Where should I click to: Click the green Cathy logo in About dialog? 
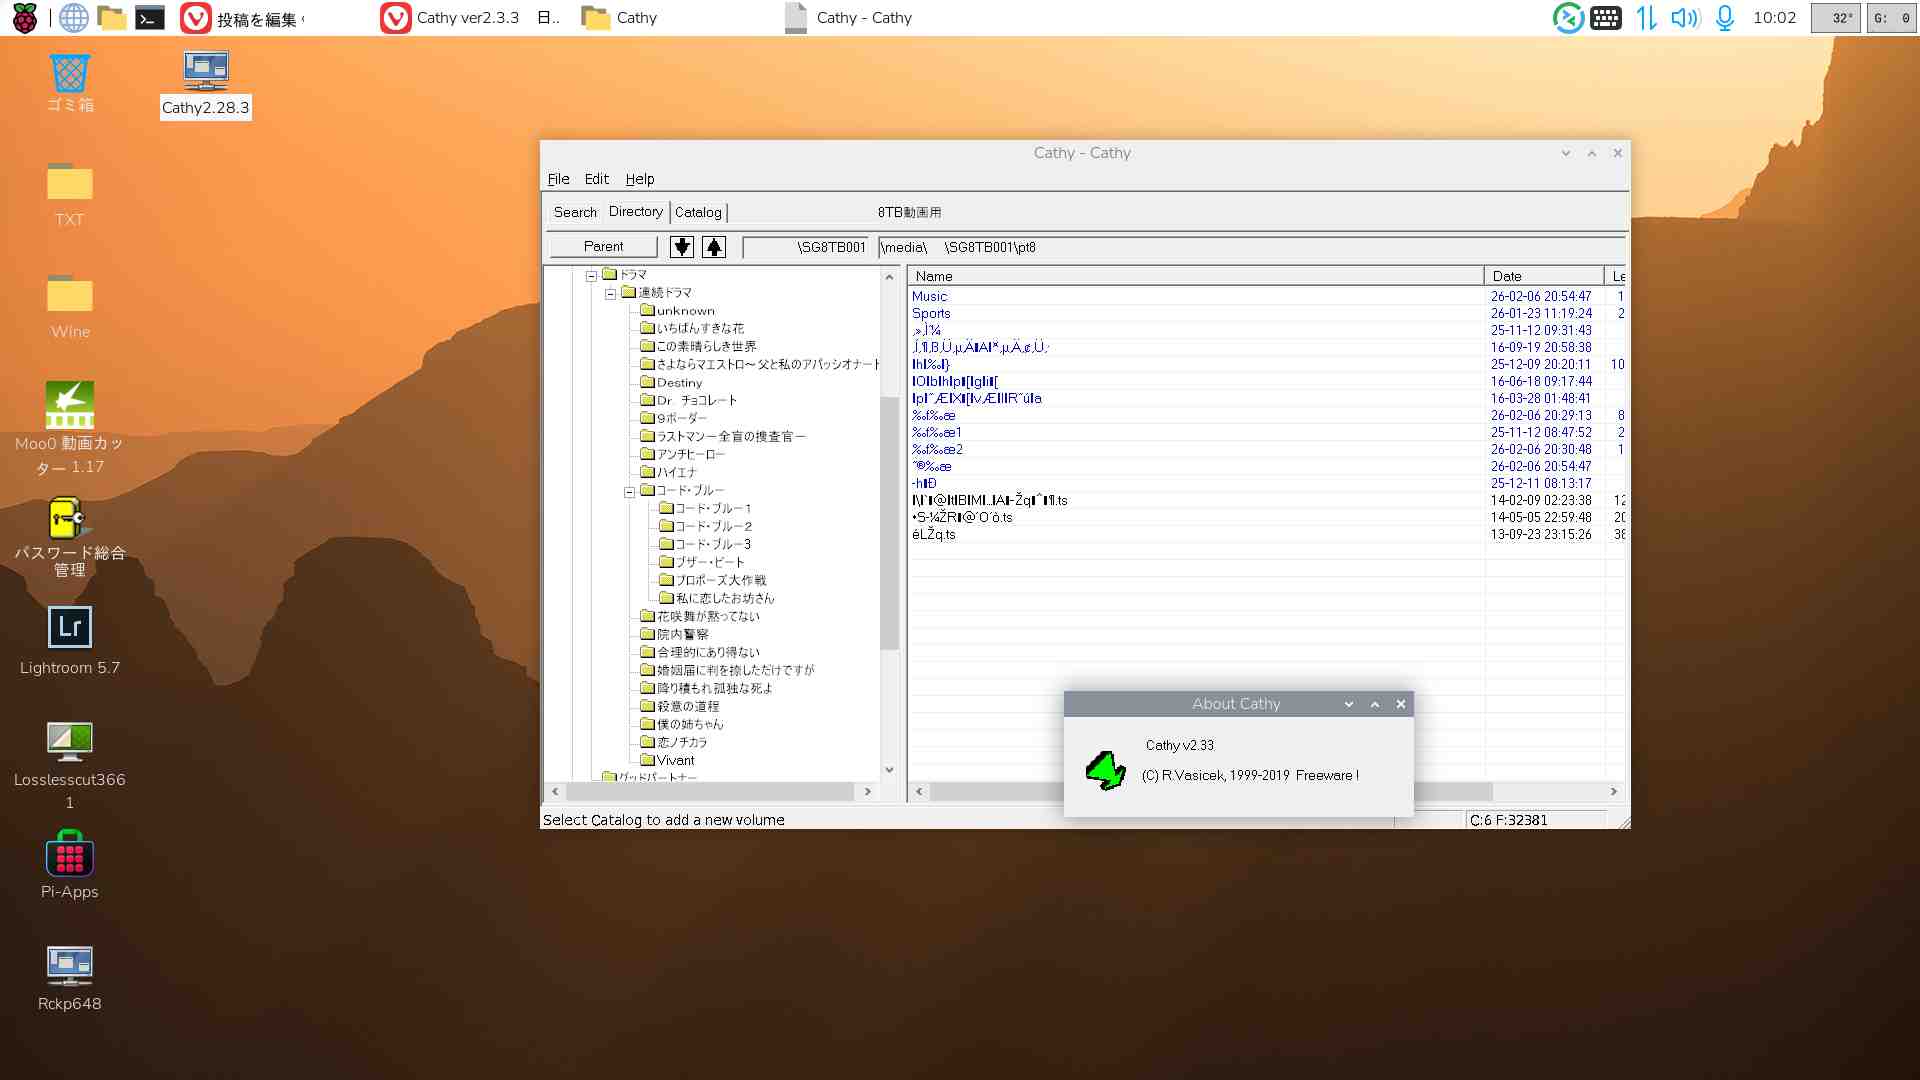pos(1105,771)
